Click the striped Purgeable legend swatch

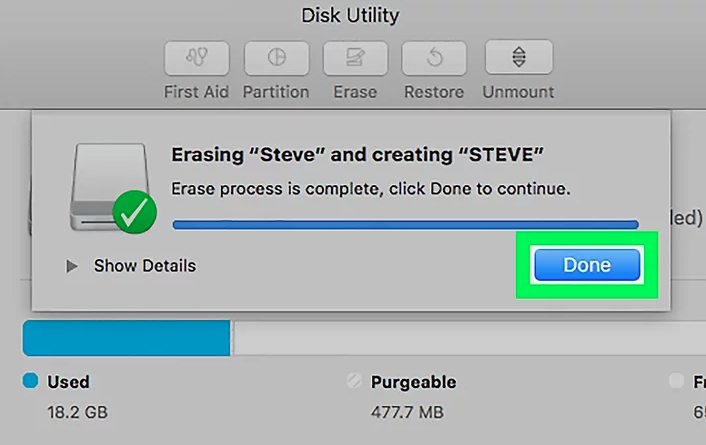354,381
